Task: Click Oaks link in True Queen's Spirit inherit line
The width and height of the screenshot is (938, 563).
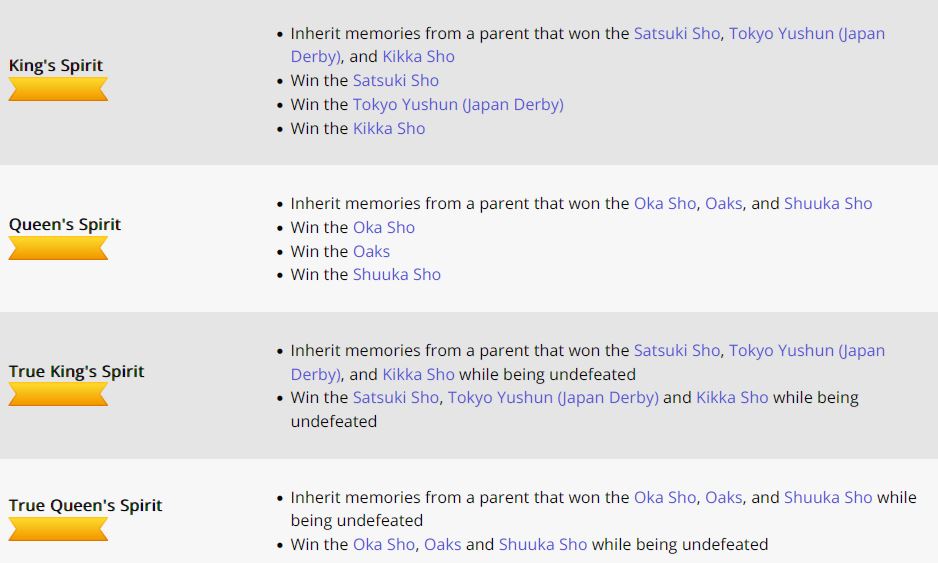Action: (x=723, y=498)
